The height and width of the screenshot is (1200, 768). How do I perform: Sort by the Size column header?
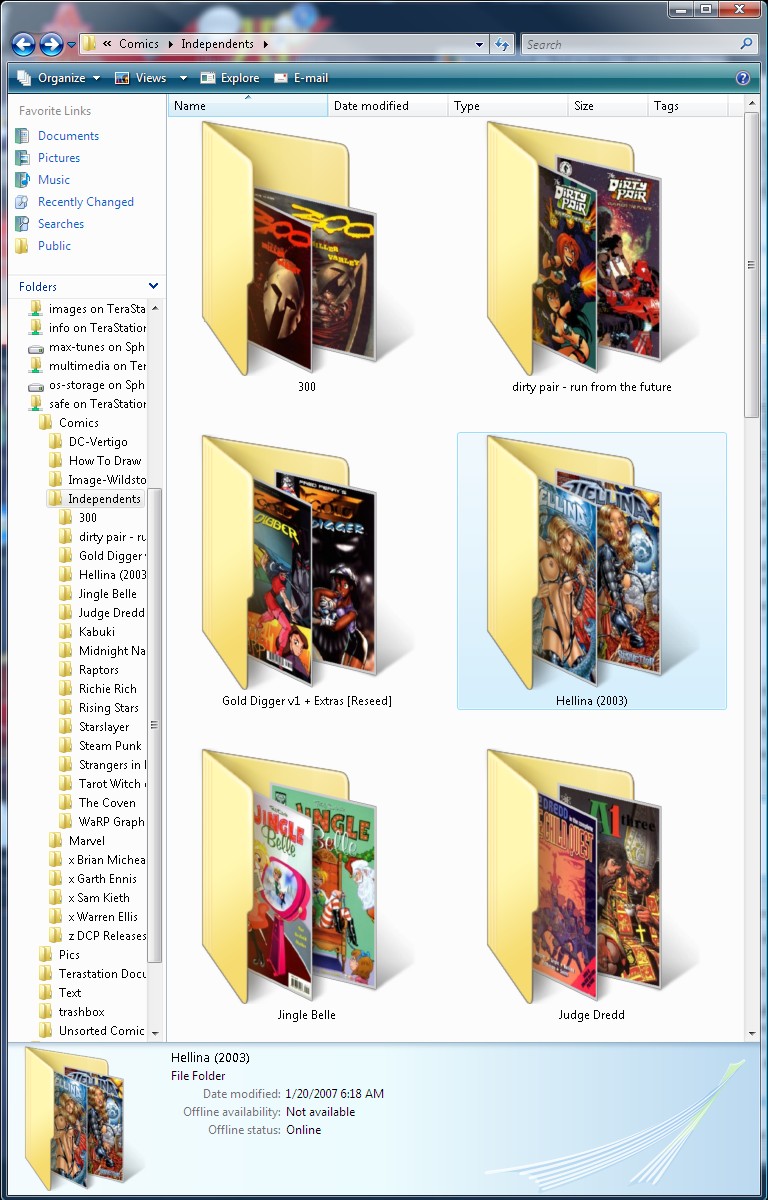click(x=607, y=106)
